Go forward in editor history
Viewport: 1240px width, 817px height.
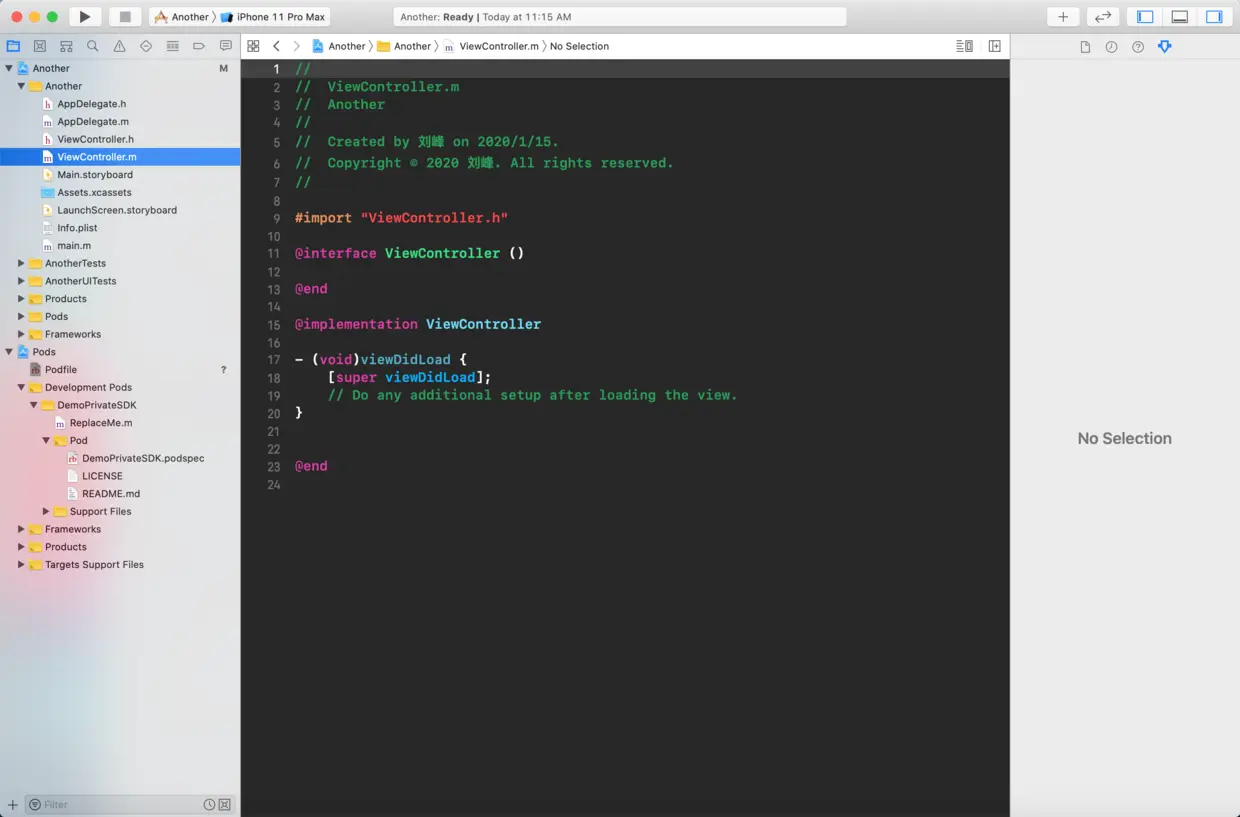pos(296,46)
